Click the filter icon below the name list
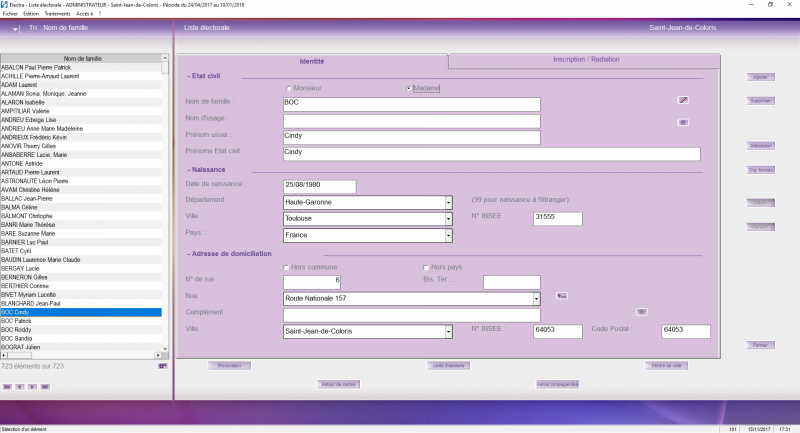Image resolution: width=800 pixels, height=433 pixels. tap(162, 367)
